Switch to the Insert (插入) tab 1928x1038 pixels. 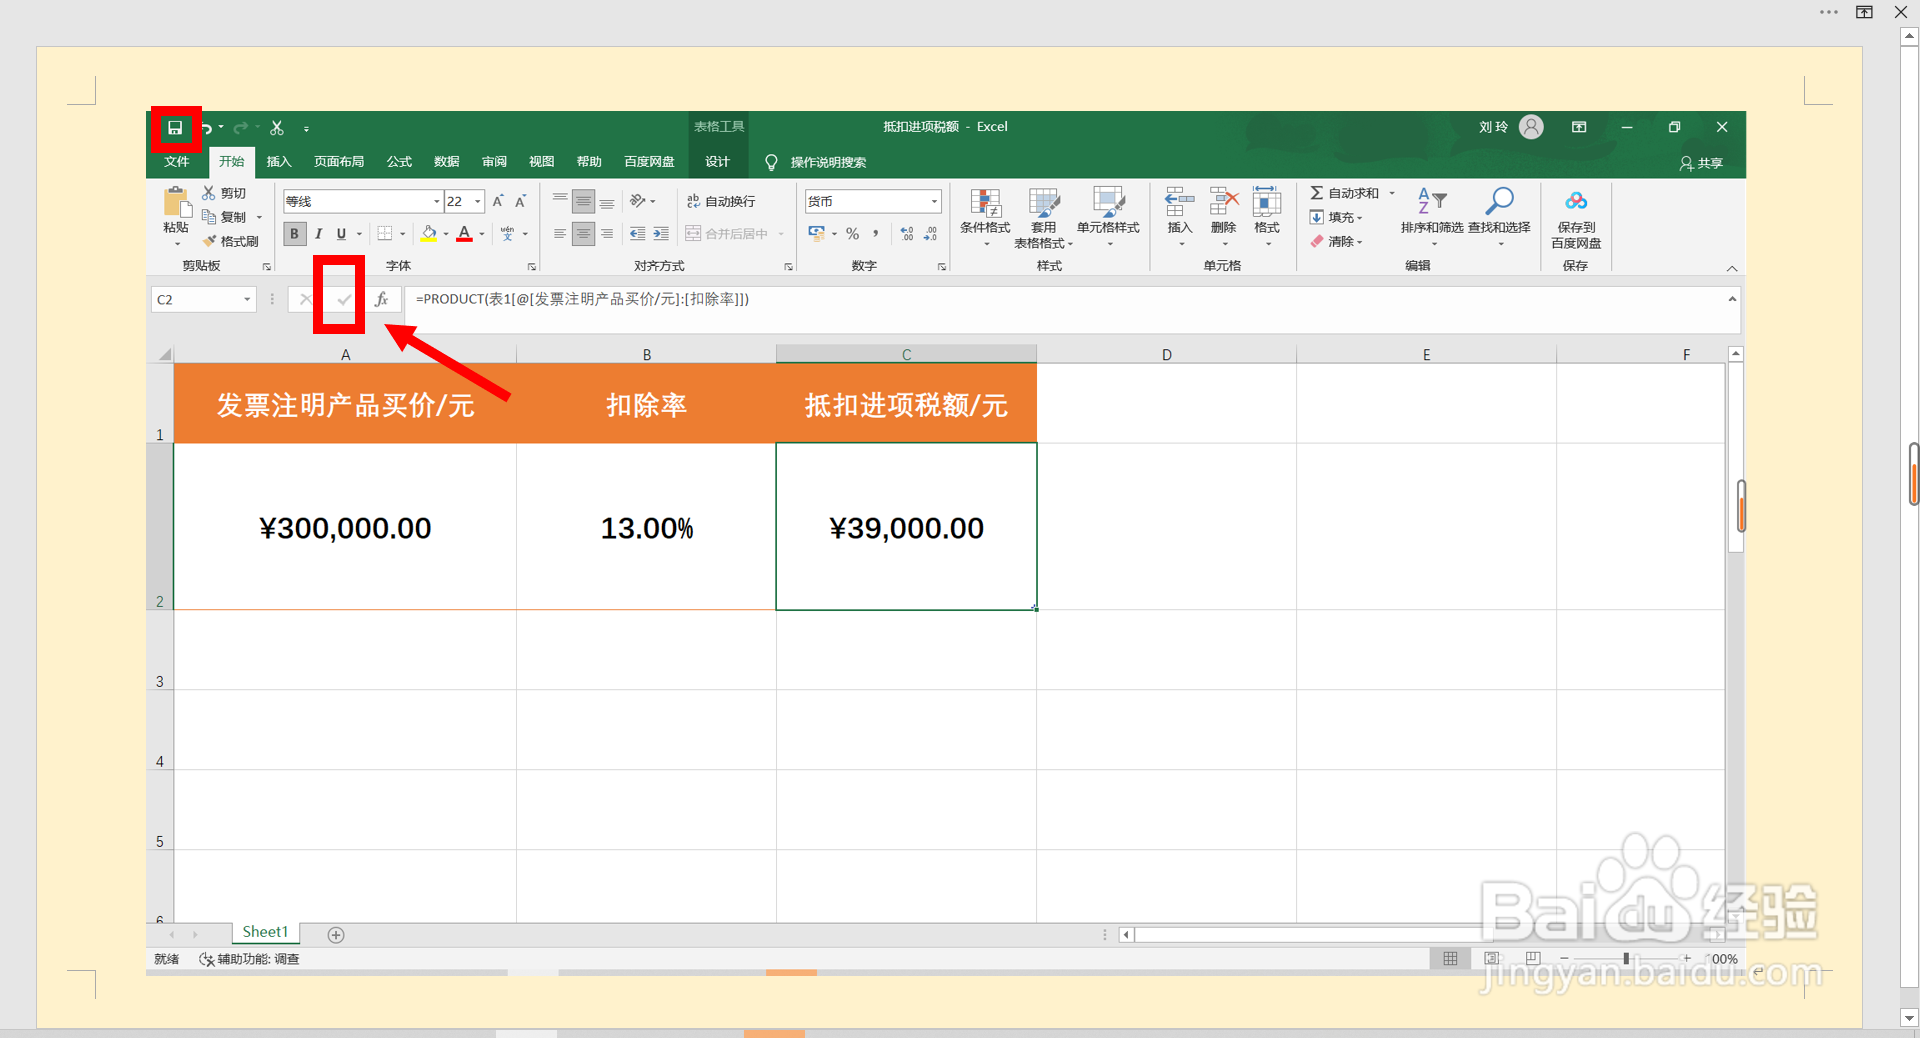(279, 162)
